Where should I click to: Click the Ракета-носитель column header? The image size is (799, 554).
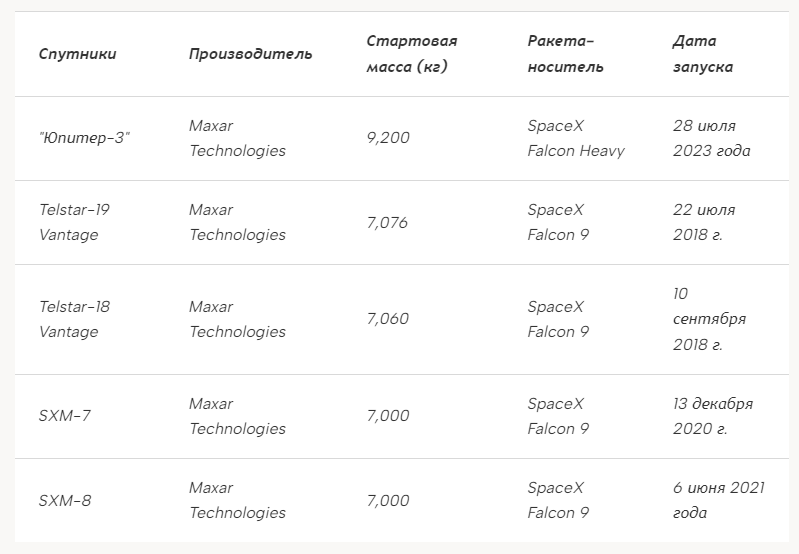pos(565,54)
